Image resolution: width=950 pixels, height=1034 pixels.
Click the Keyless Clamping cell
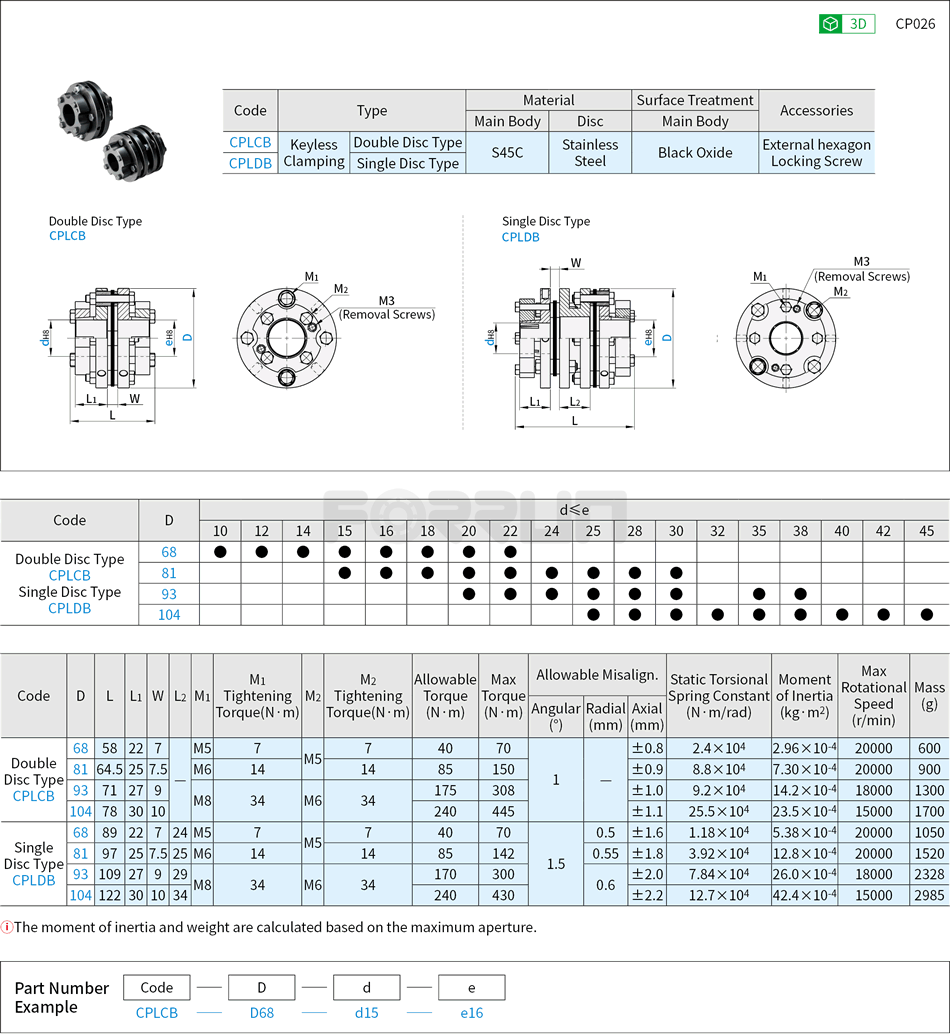(x=314, y=153)
